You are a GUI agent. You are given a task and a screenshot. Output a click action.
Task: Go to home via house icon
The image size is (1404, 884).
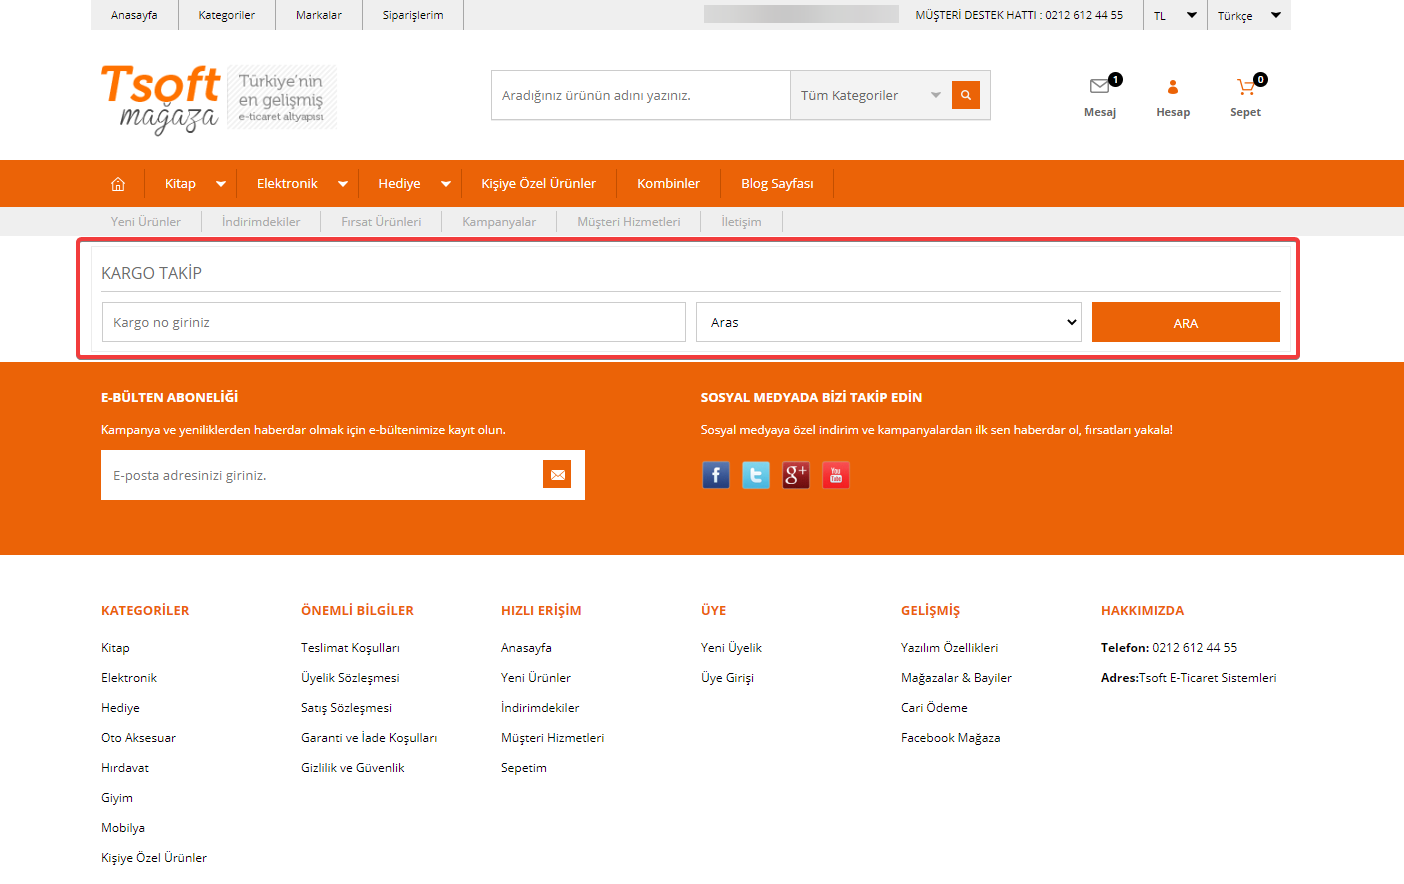118,184
